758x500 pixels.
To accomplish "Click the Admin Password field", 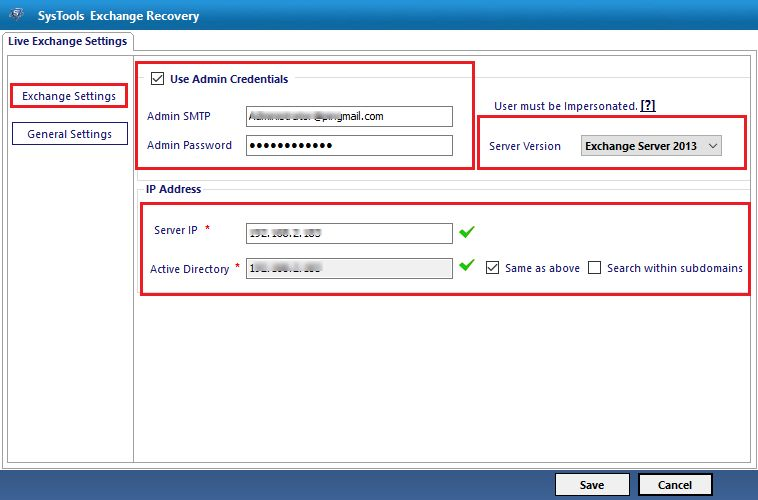I will pos(349,146).
